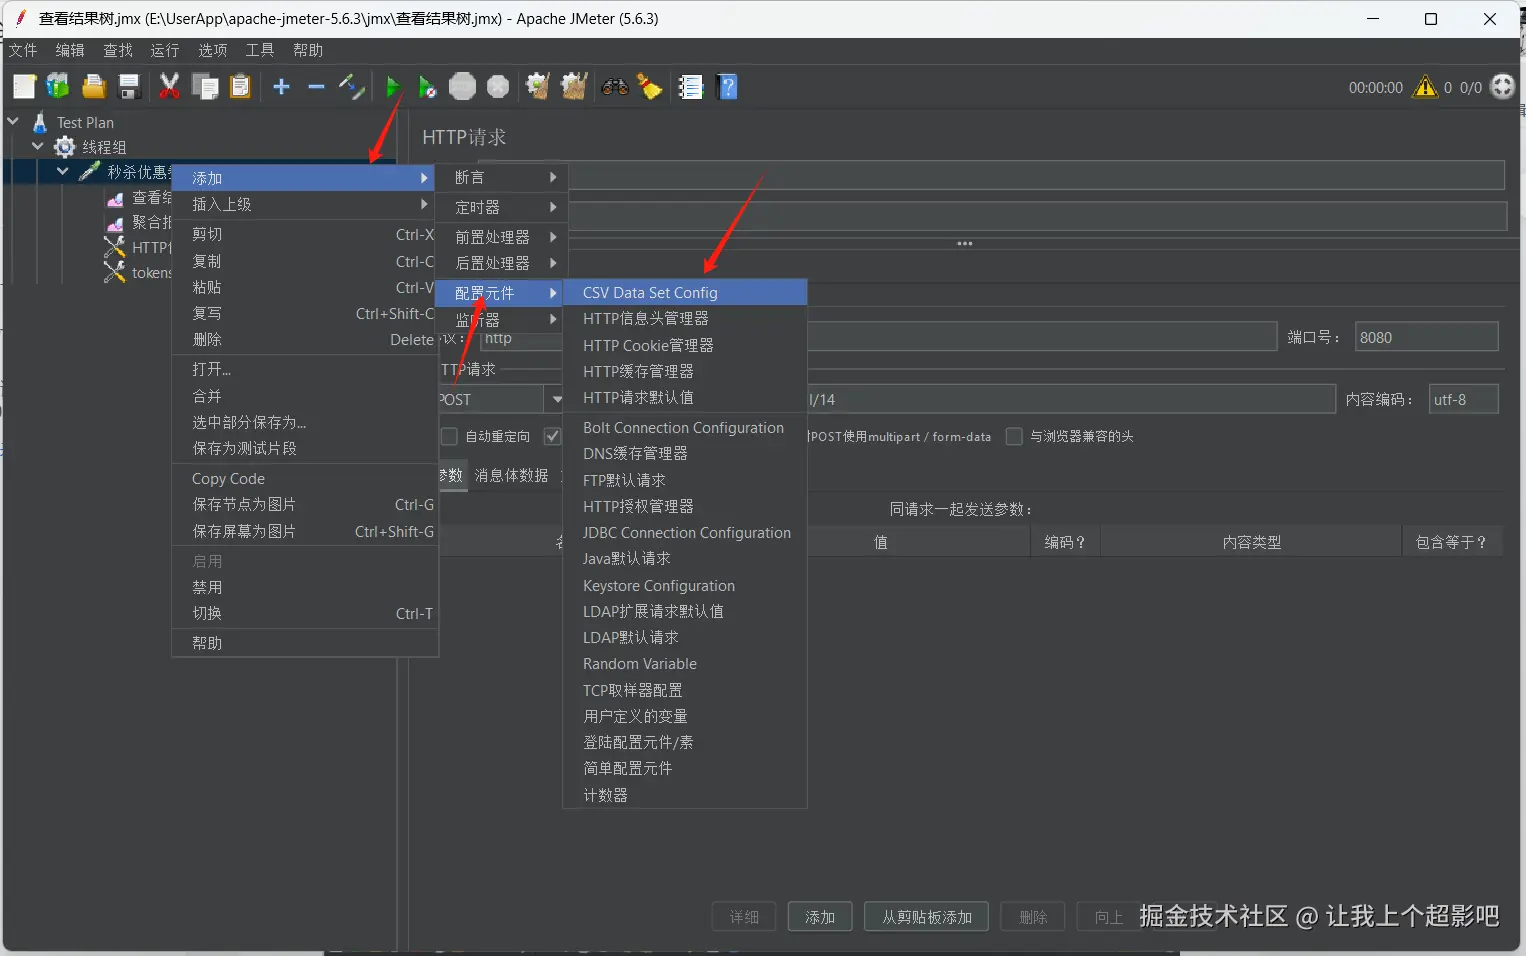The height and width of the screenshot is (956, 1526).
Task: Expand the 后置处理器 submenu
Action: pos(503,263)
